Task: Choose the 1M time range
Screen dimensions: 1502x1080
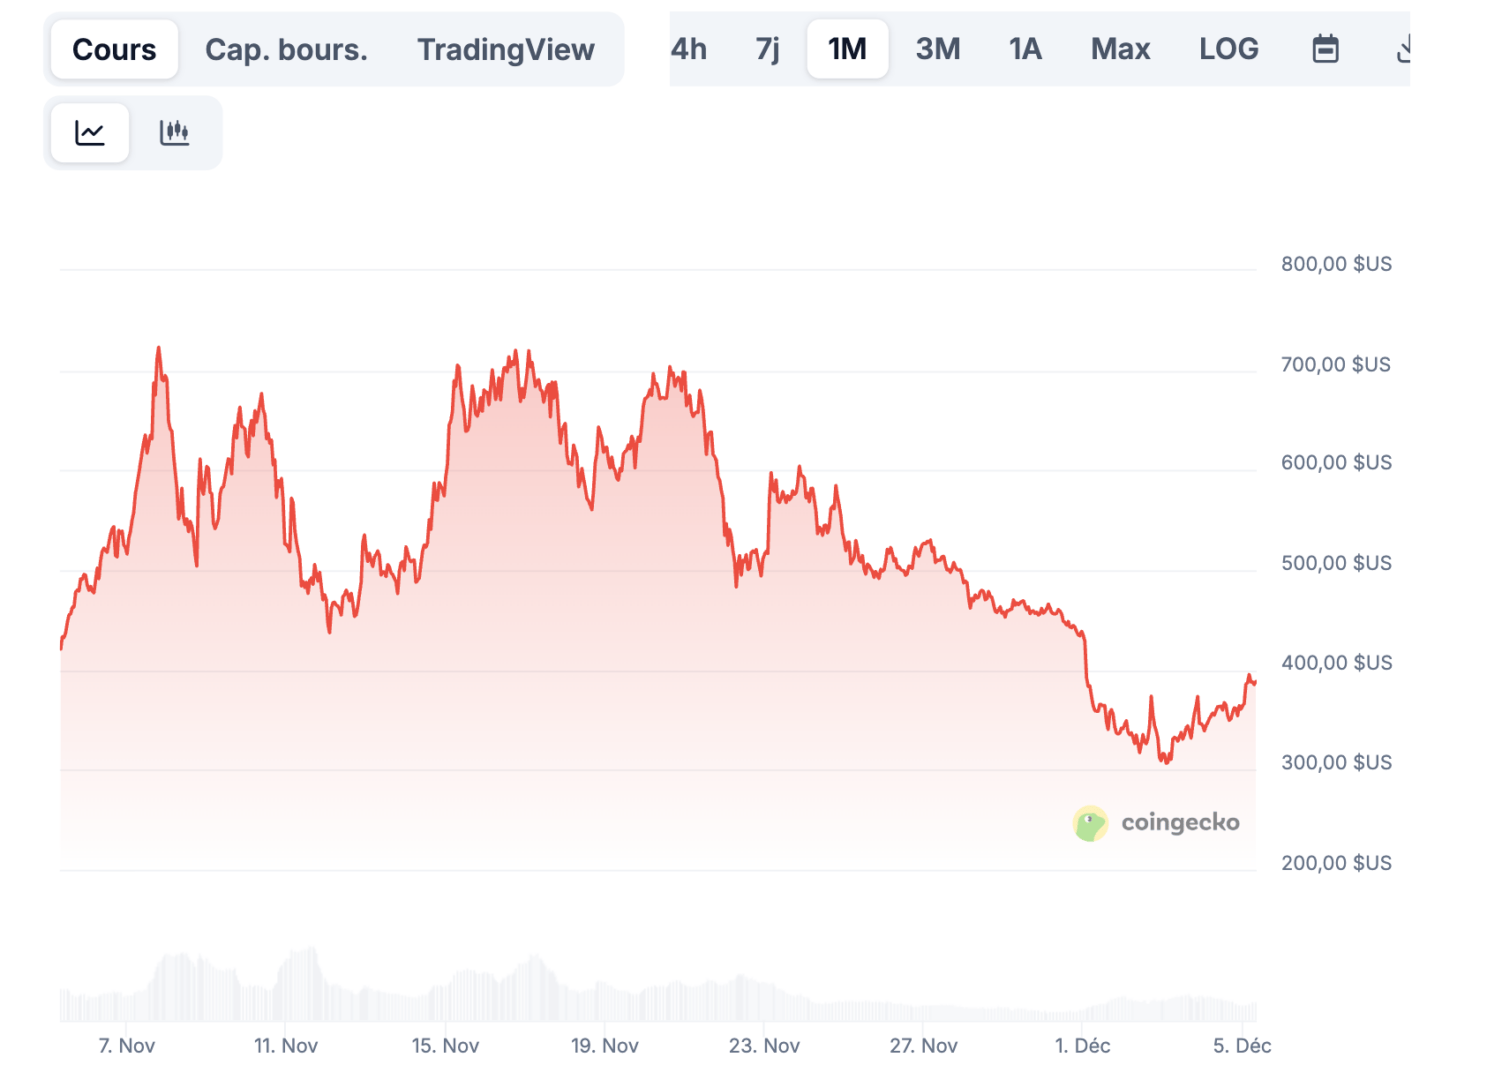Action: click(847, 49)
